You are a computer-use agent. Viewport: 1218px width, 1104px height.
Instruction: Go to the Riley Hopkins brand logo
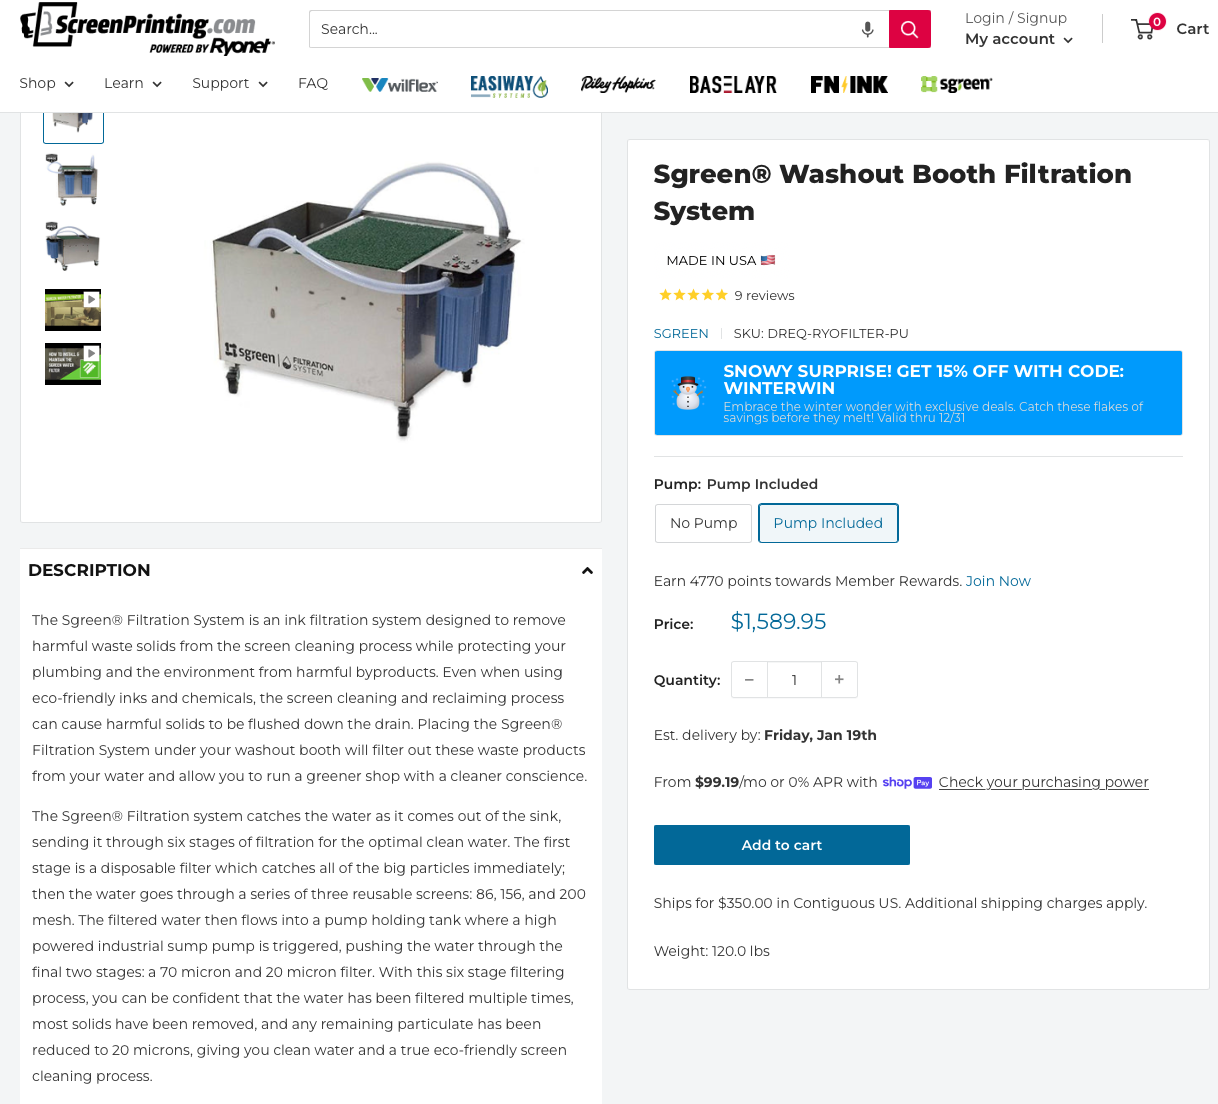618,85
